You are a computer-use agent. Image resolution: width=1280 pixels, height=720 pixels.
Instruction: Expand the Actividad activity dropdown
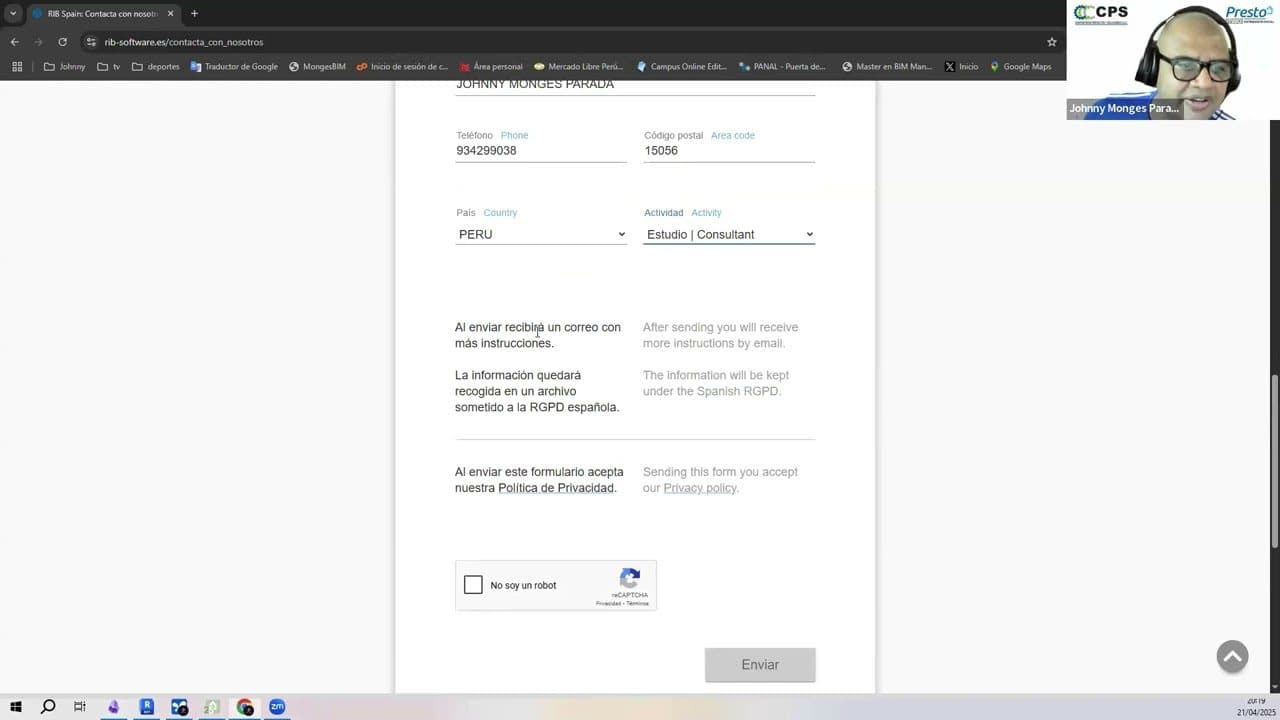pos(728,235)
